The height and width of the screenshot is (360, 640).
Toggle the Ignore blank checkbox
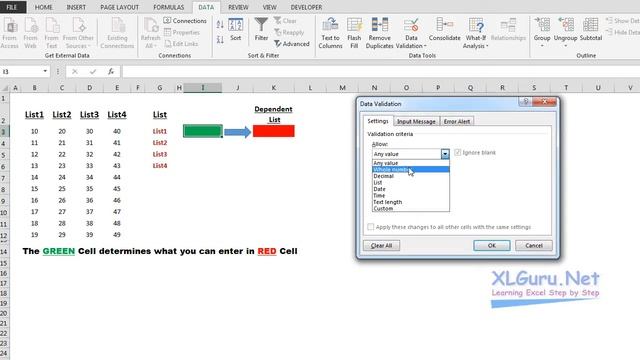pyautogui.click(x=458, y=152)
